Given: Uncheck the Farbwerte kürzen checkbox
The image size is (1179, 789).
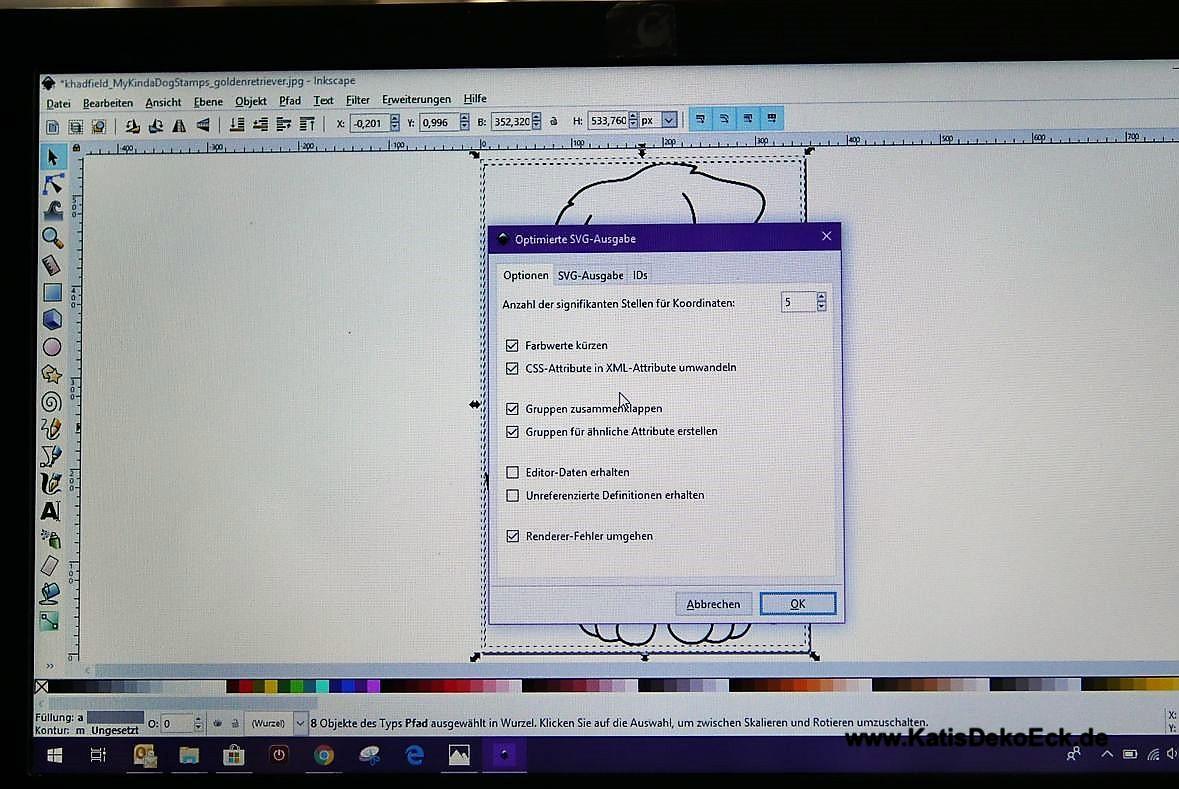Looking at the screenshot, I should pos(512,345).
